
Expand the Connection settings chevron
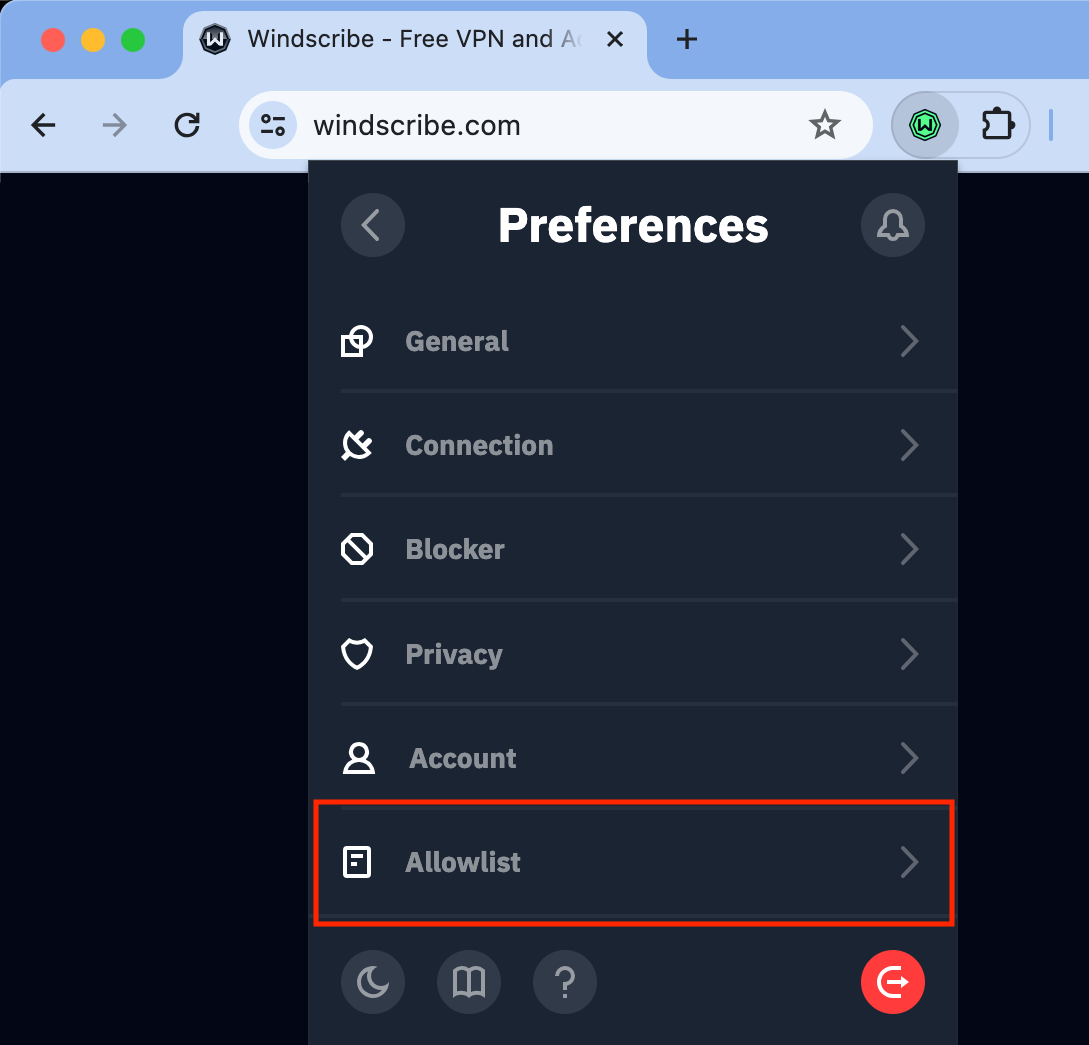point(909,445)
